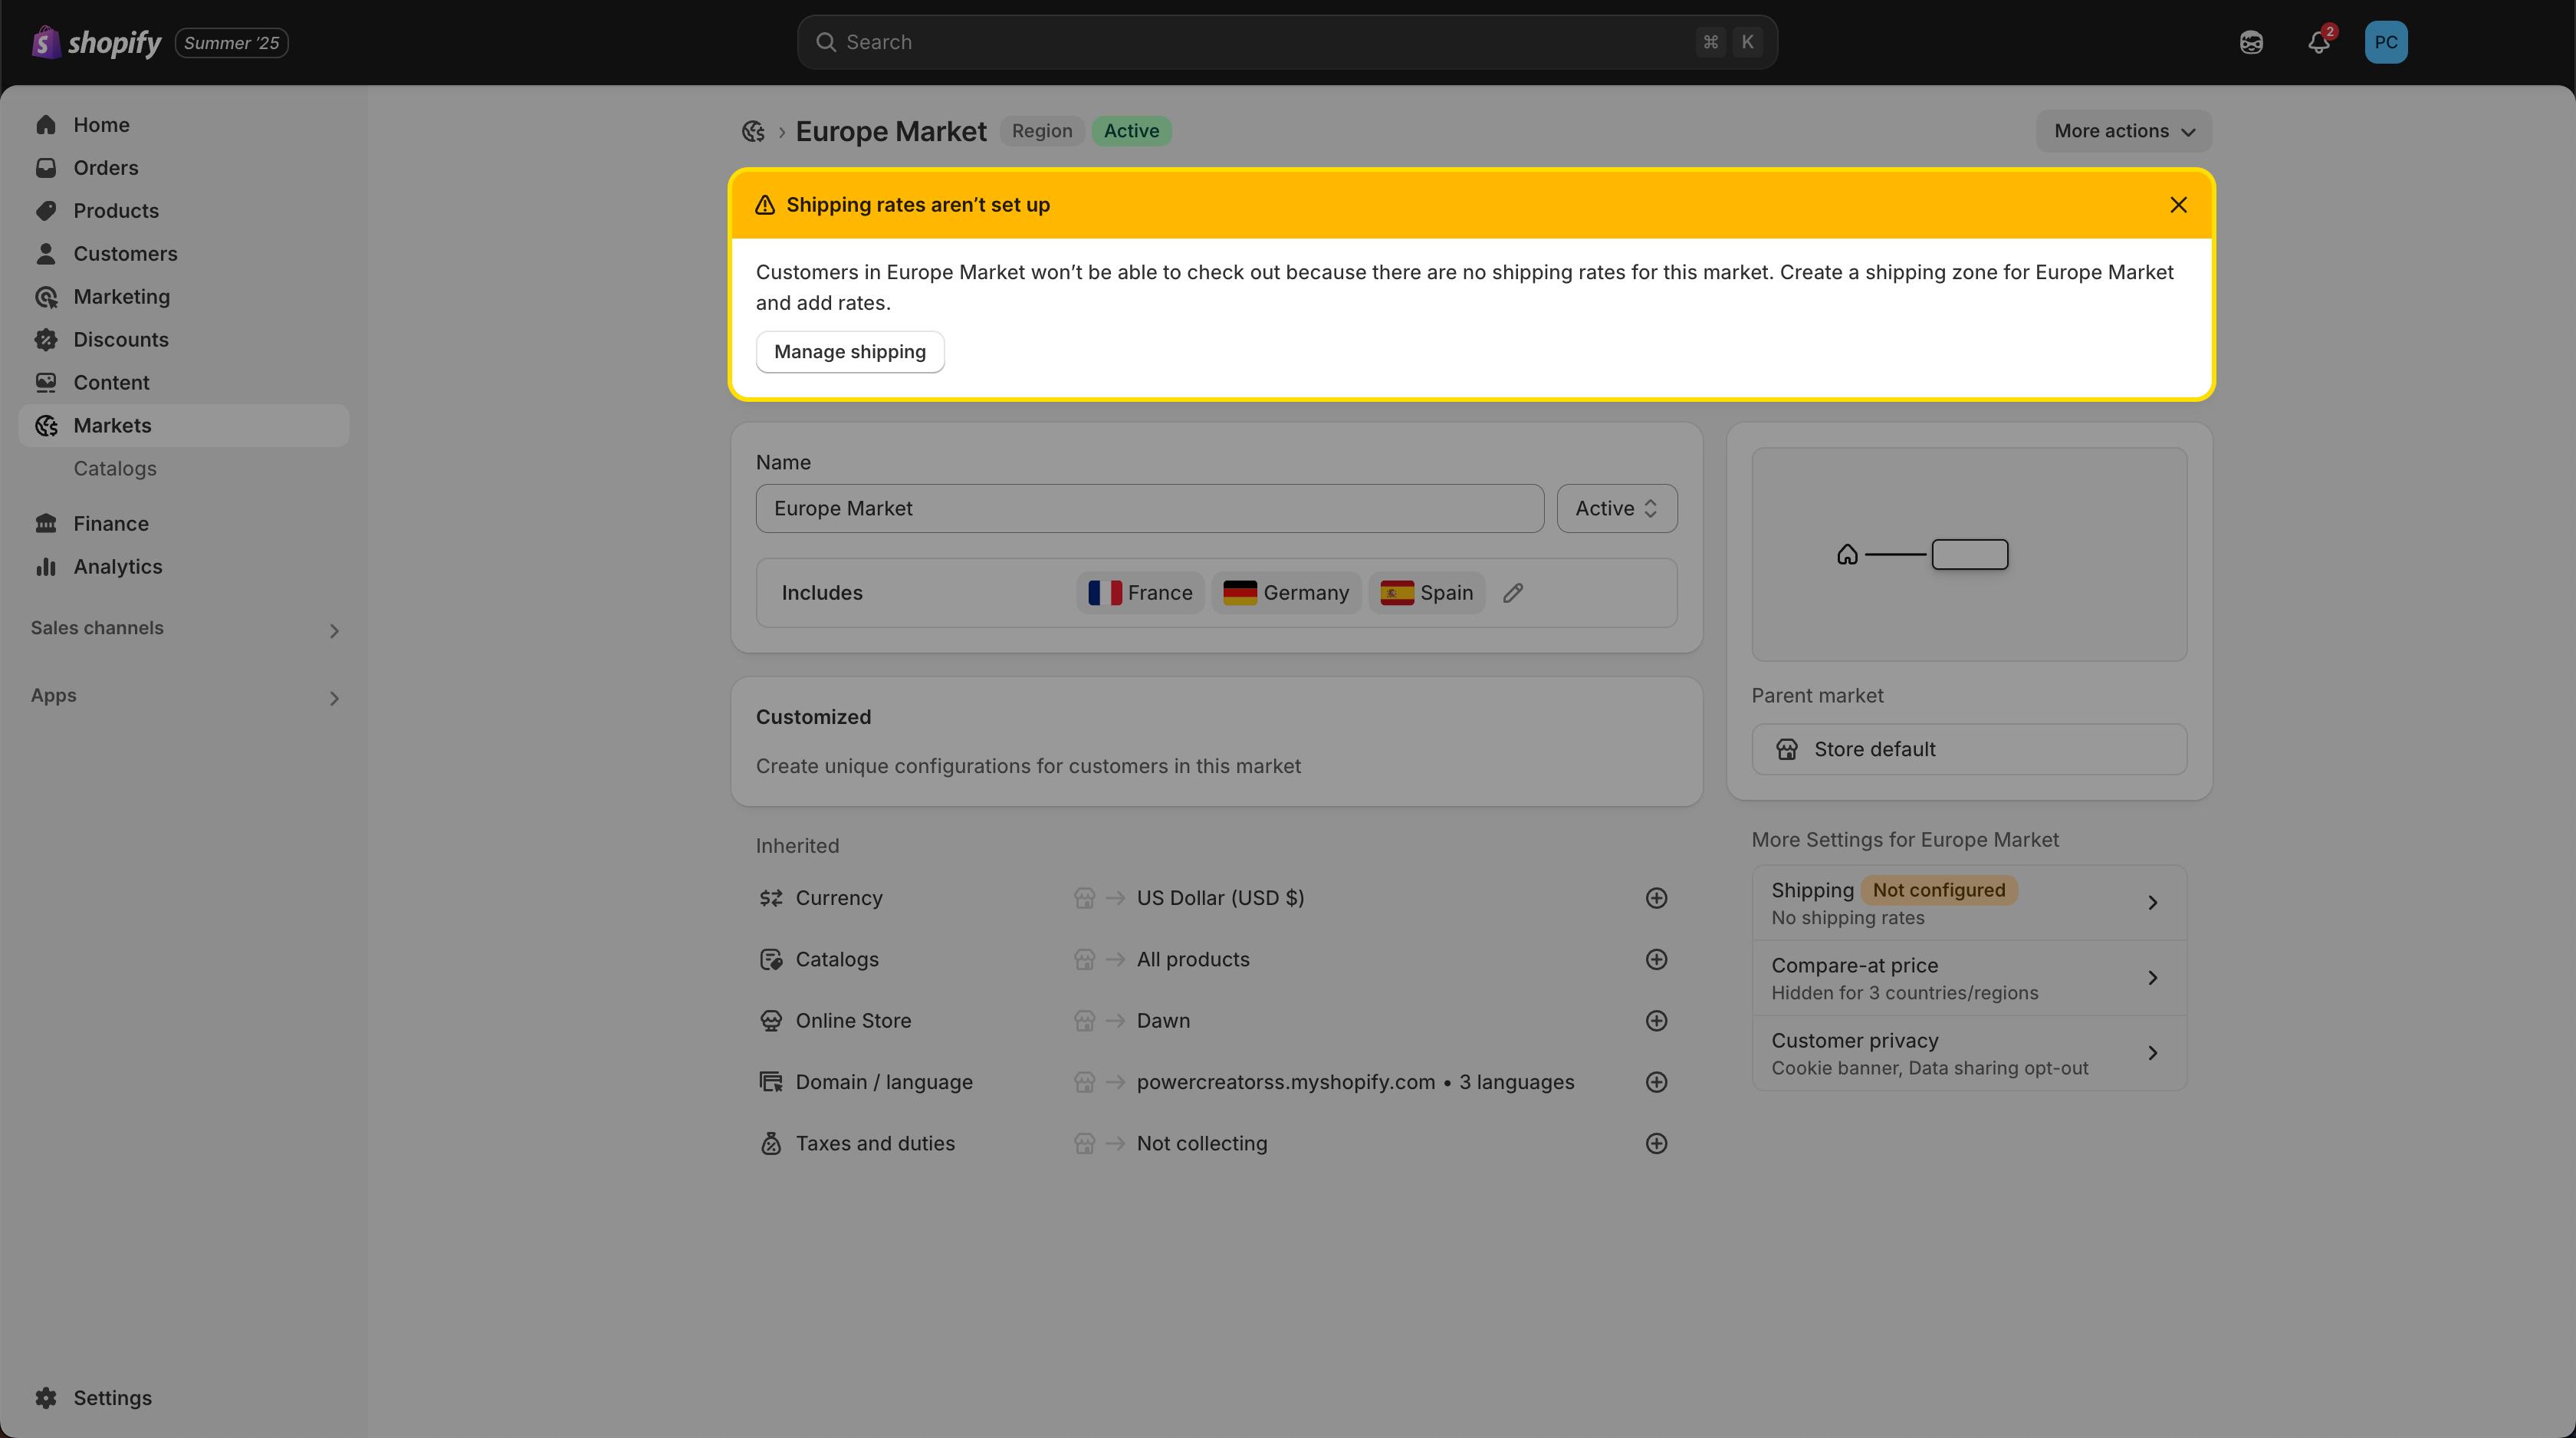Open Content in sidebar
2576x1438 pixels.
click(184, 383)
